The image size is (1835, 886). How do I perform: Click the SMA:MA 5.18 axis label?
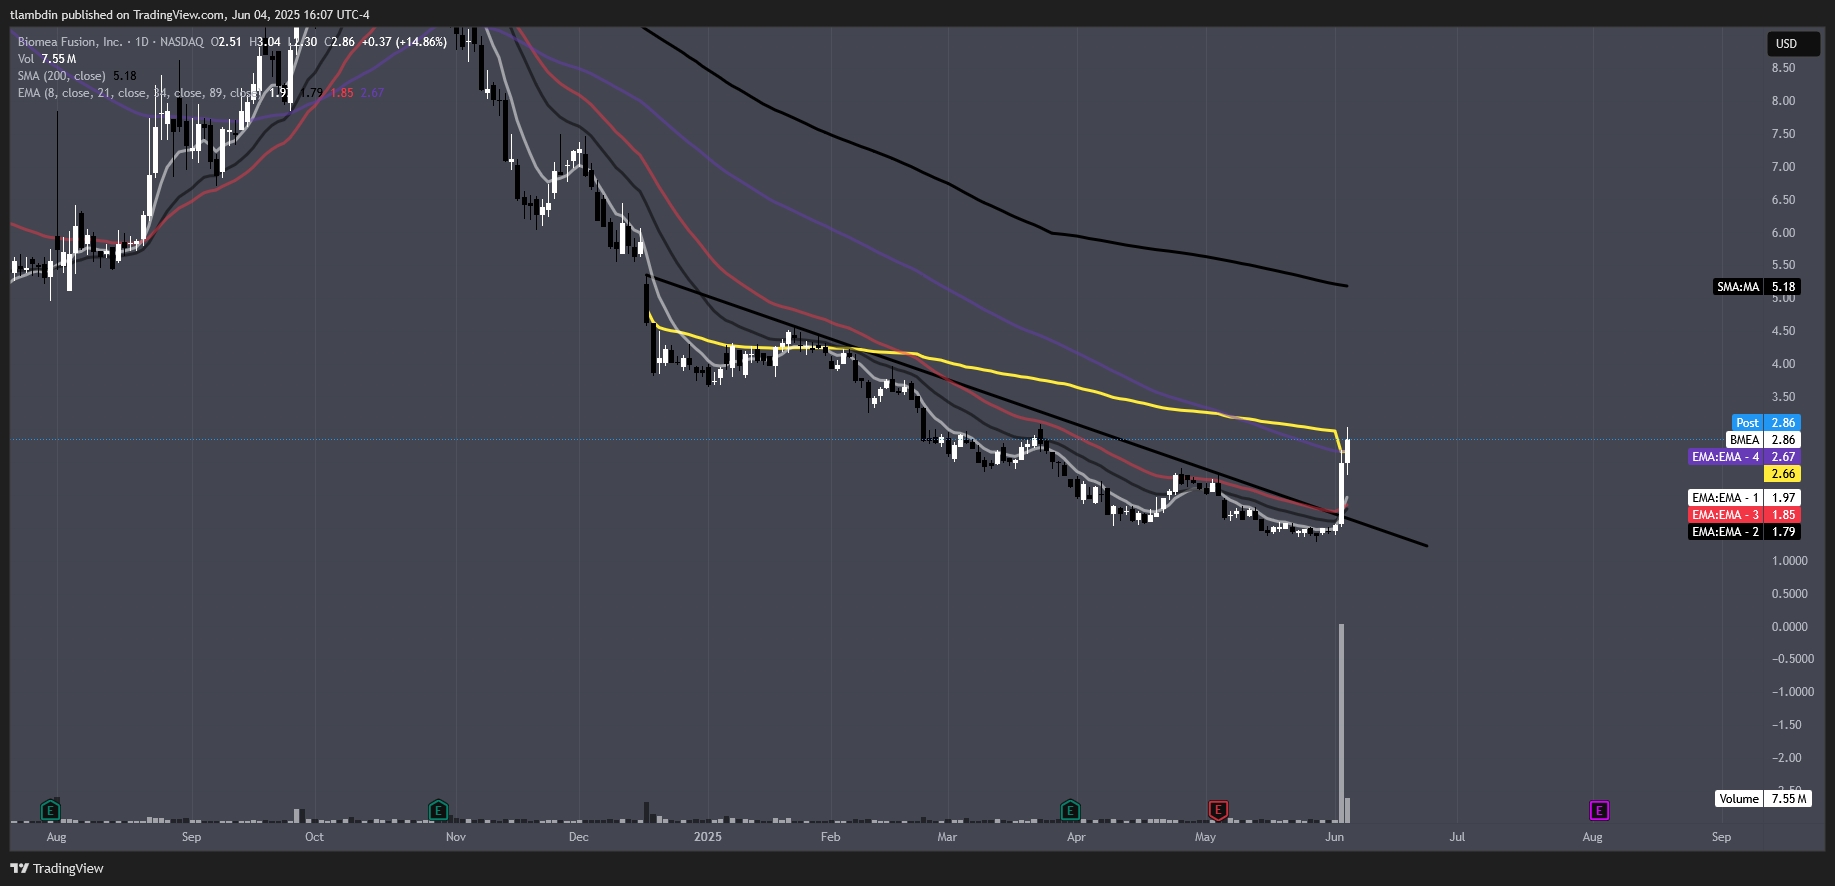coord(1757,287)
